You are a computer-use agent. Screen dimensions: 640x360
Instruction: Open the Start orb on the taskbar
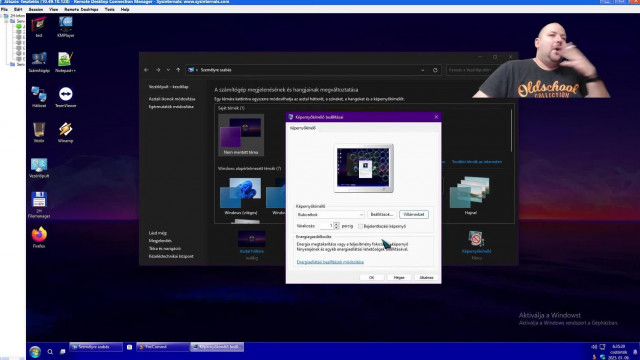pyautogui.click(x=35, y=351)
